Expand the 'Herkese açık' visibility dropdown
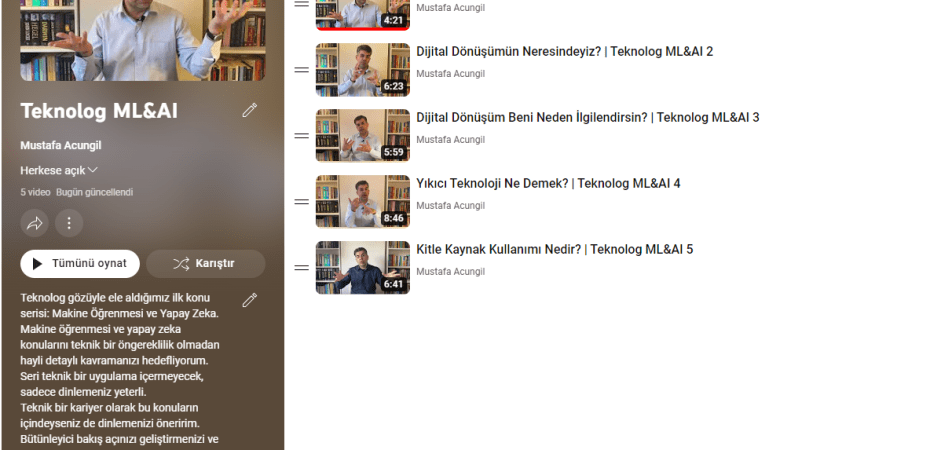 point(59,170)
